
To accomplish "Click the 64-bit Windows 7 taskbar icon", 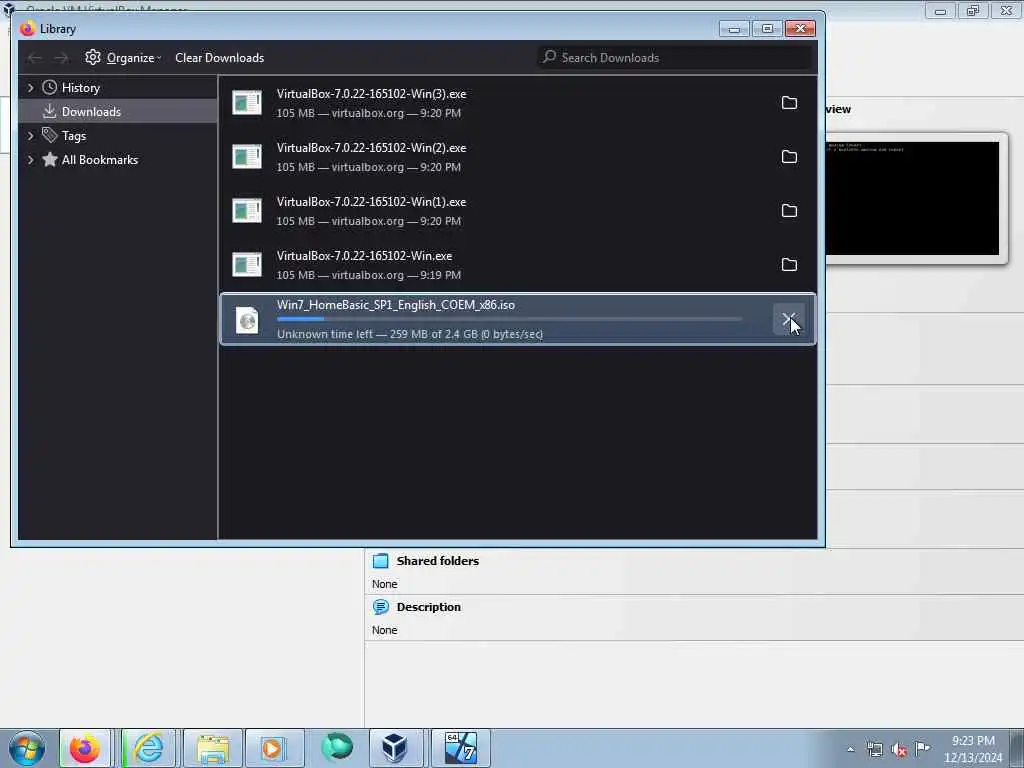I will 460,748.
